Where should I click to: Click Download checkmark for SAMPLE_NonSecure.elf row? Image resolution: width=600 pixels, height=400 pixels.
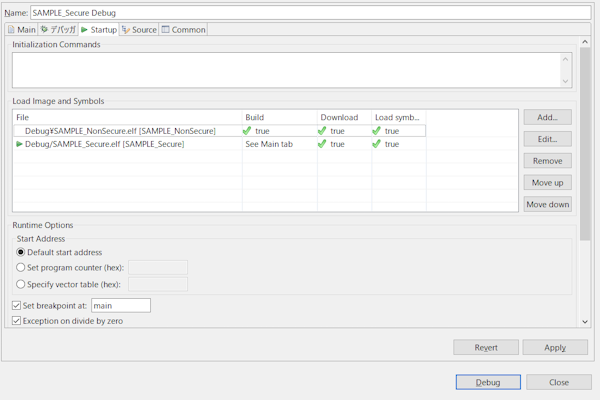322,131
